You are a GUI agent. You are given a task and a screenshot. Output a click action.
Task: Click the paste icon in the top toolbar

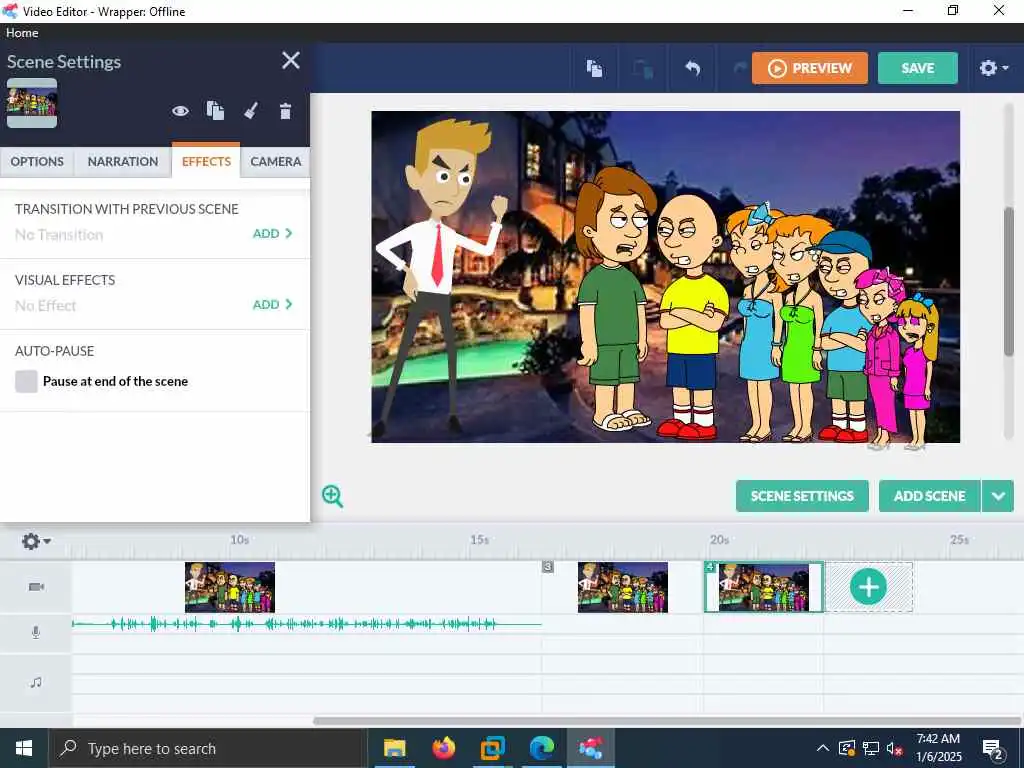(643, 68)
